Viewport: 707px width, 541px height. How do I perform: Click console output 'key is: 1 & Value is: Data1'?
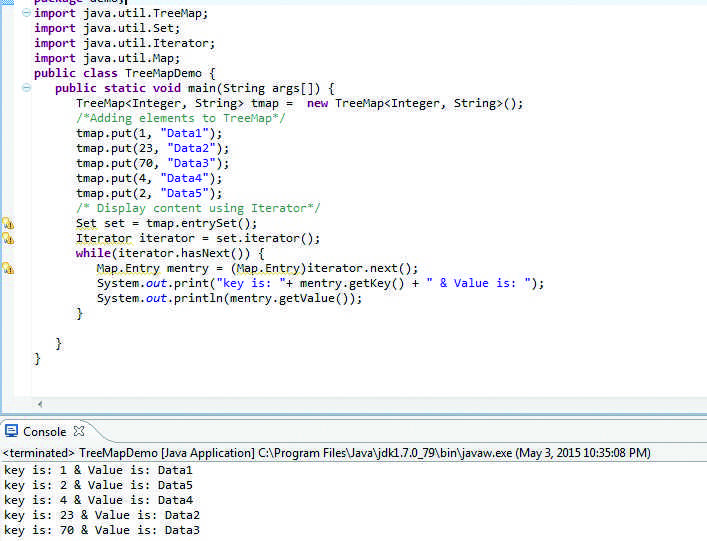[98, 470]
